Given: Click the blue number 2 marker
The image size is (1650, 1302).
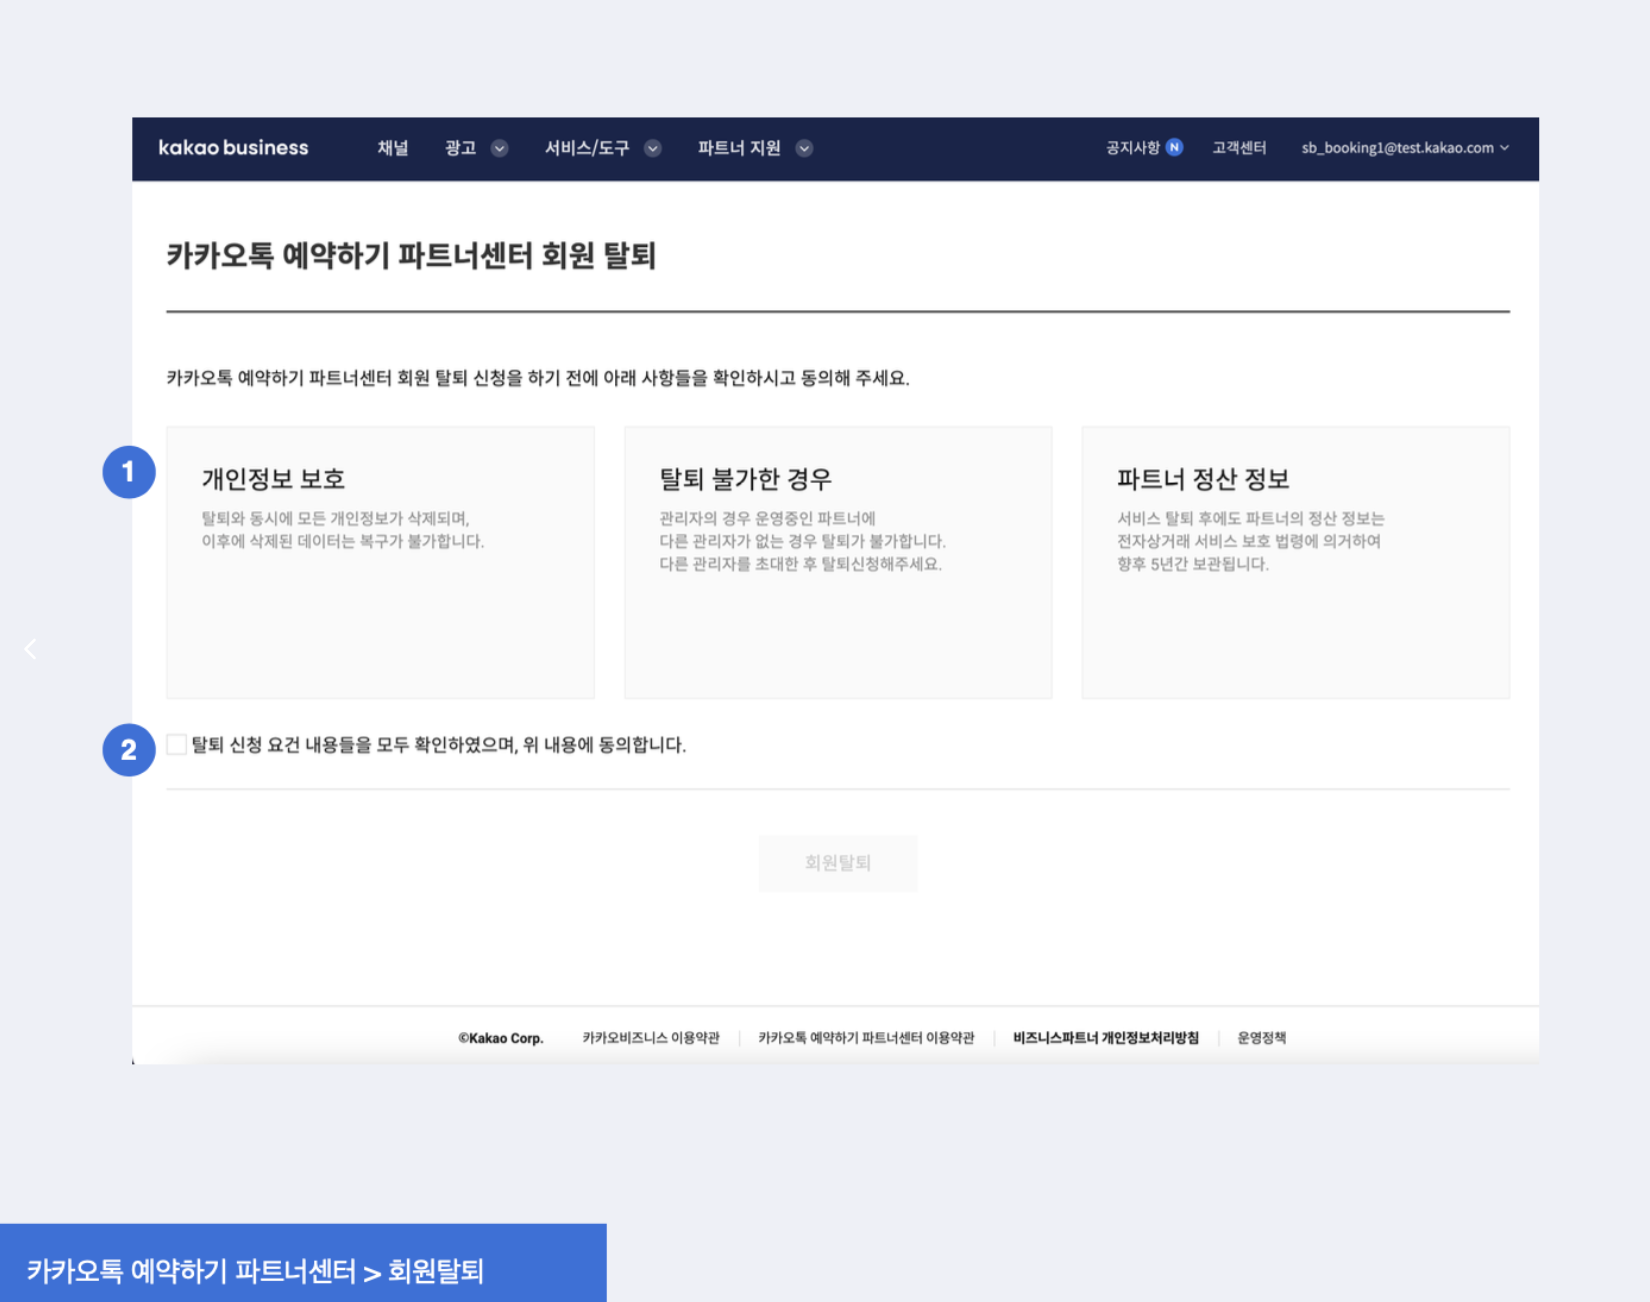Looking at the screenshot, I should pyautogui.click(x=129, y=750).
